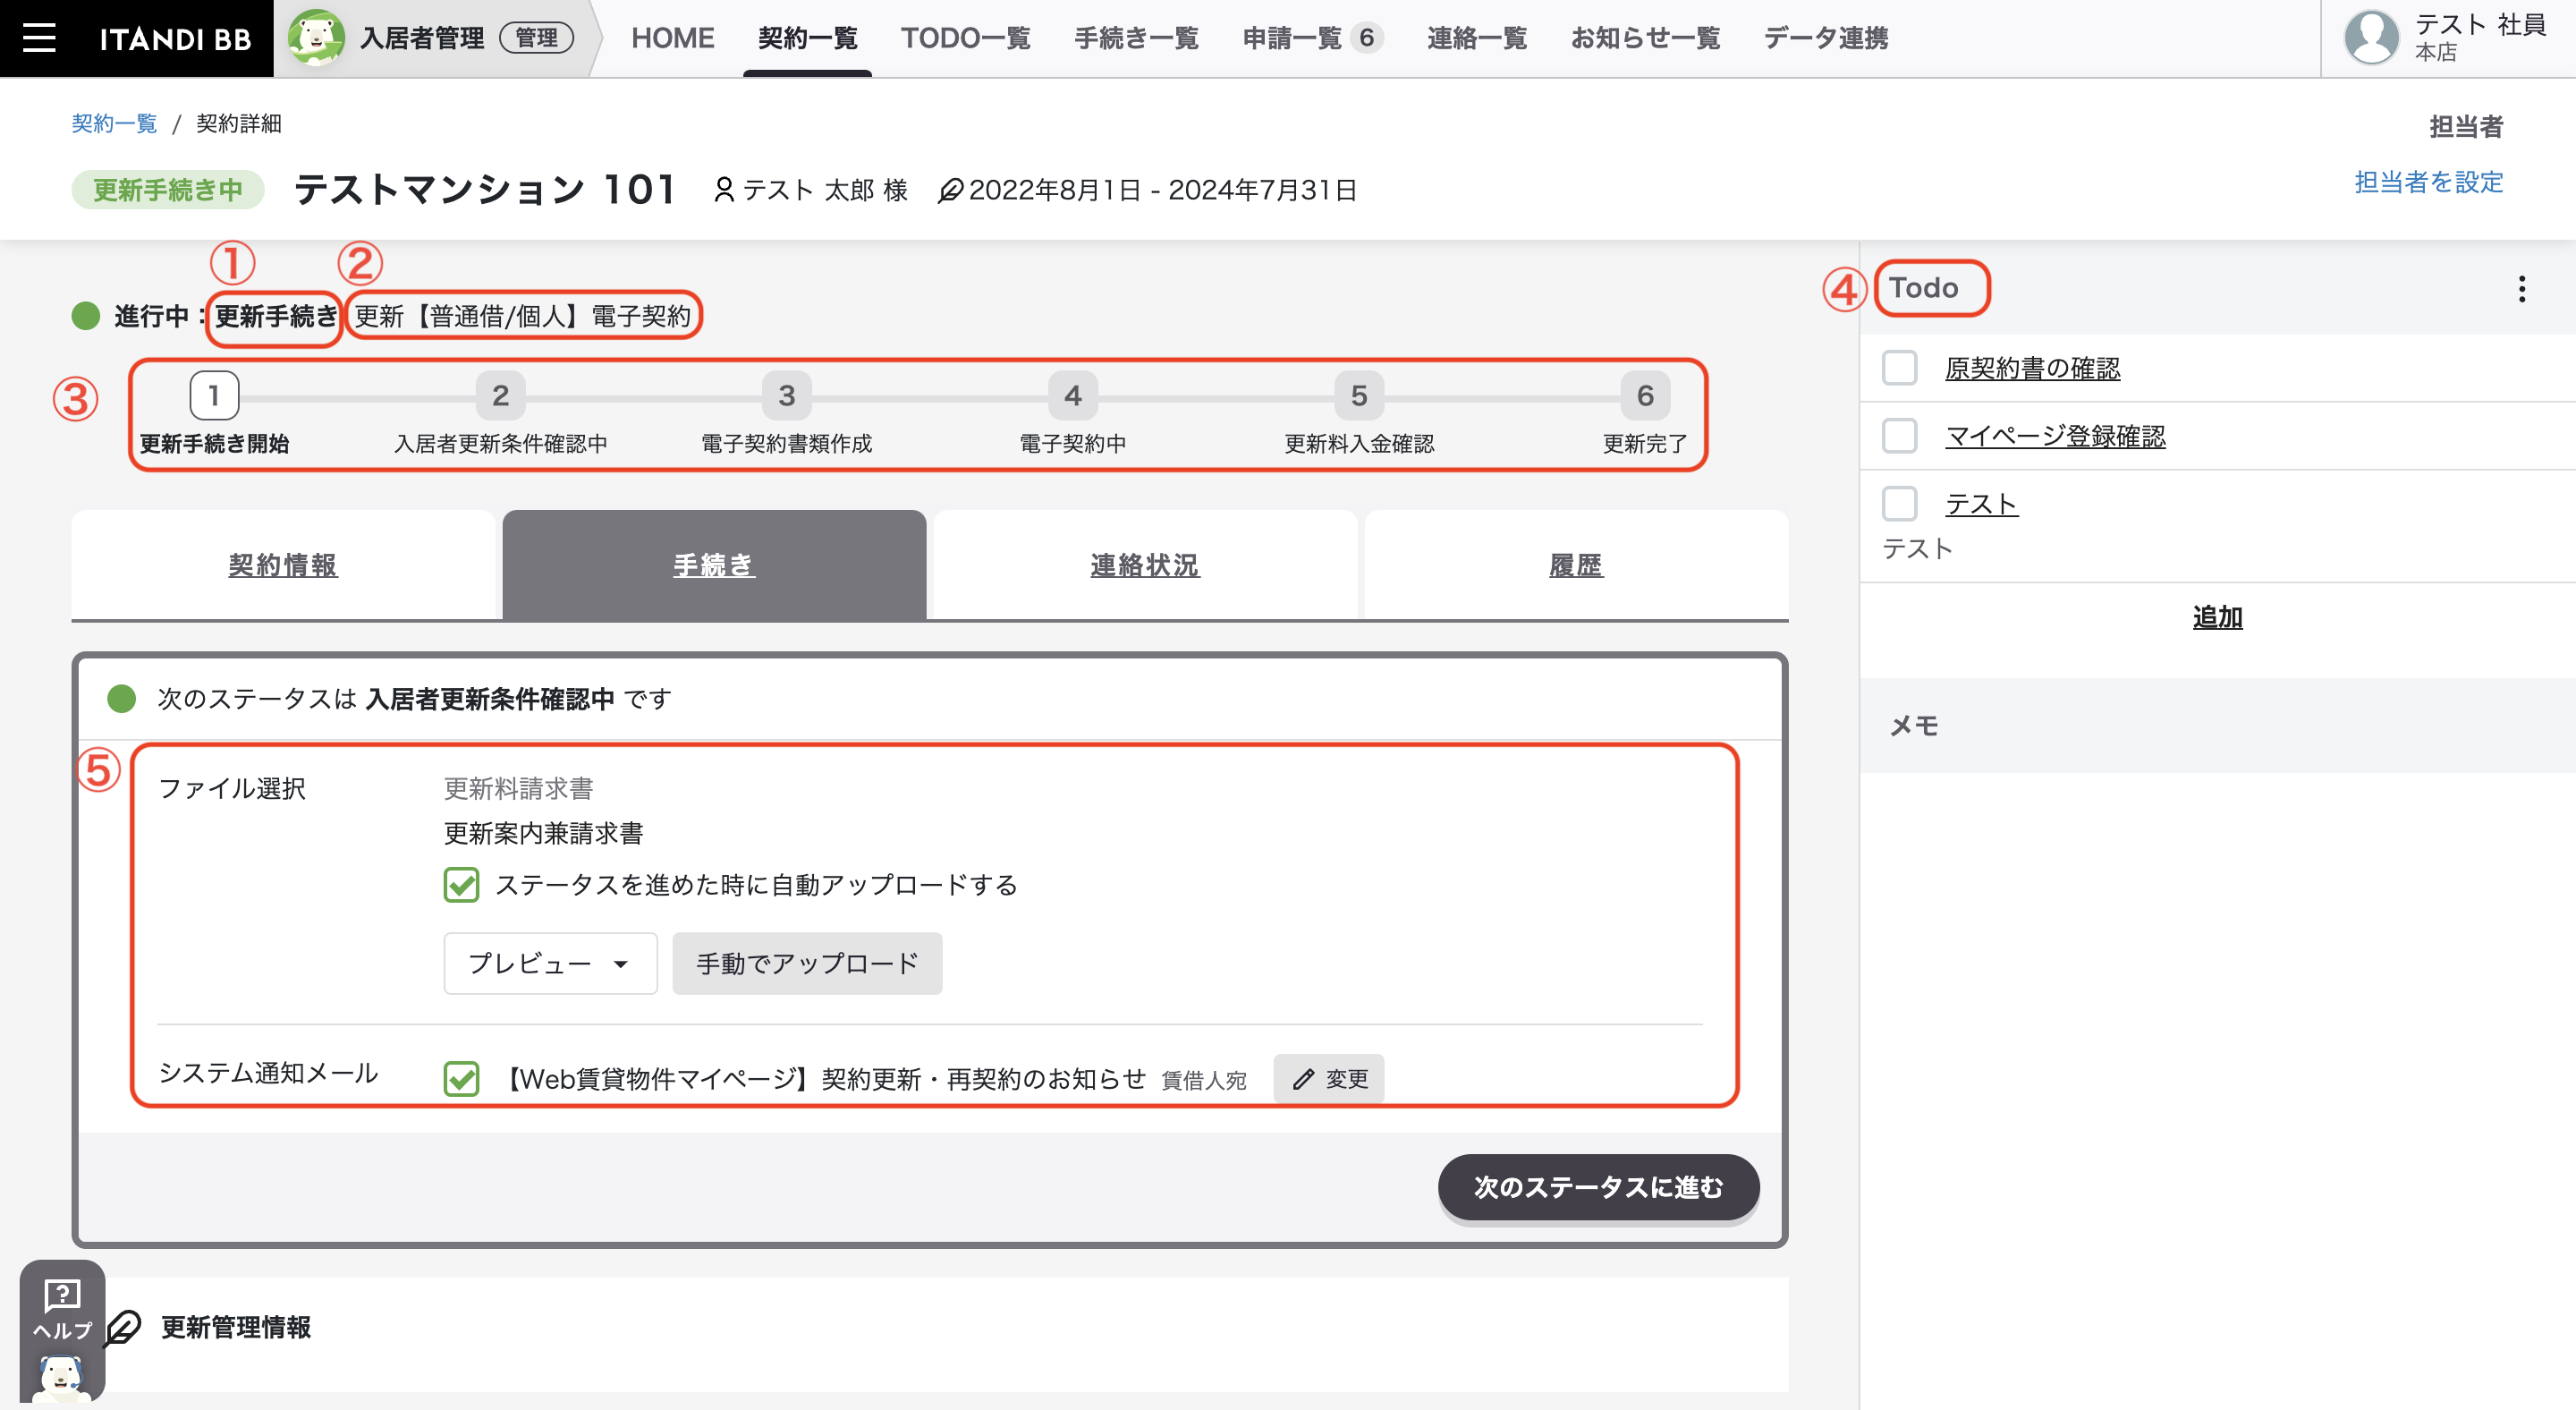Image resolution: width=2576 pixels, height=1410 pixels.
Task: Open the hamburger menu
Action: point(39,38)
